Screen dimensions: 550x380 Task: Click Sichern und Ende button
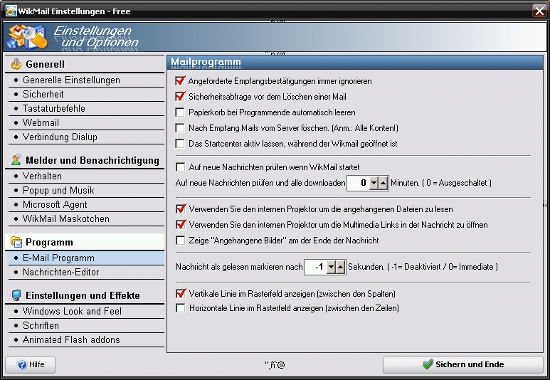(463, 365)
